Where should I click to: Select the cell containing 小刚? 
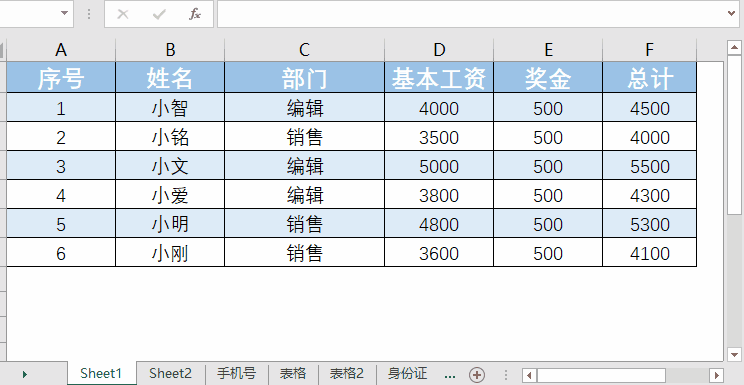(170, 253)
